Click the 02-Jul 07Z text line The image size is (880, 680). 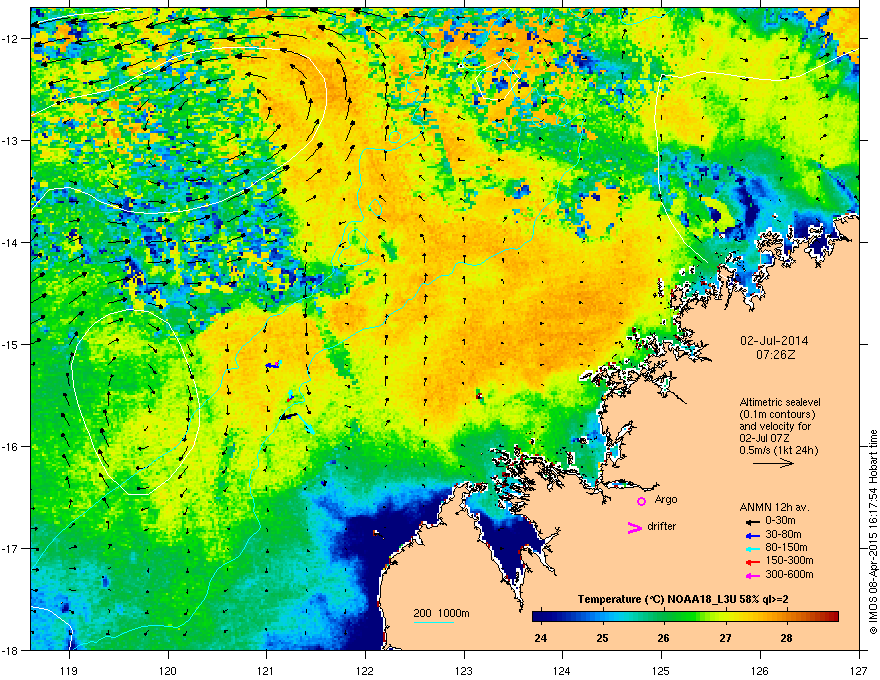point(766,438)
